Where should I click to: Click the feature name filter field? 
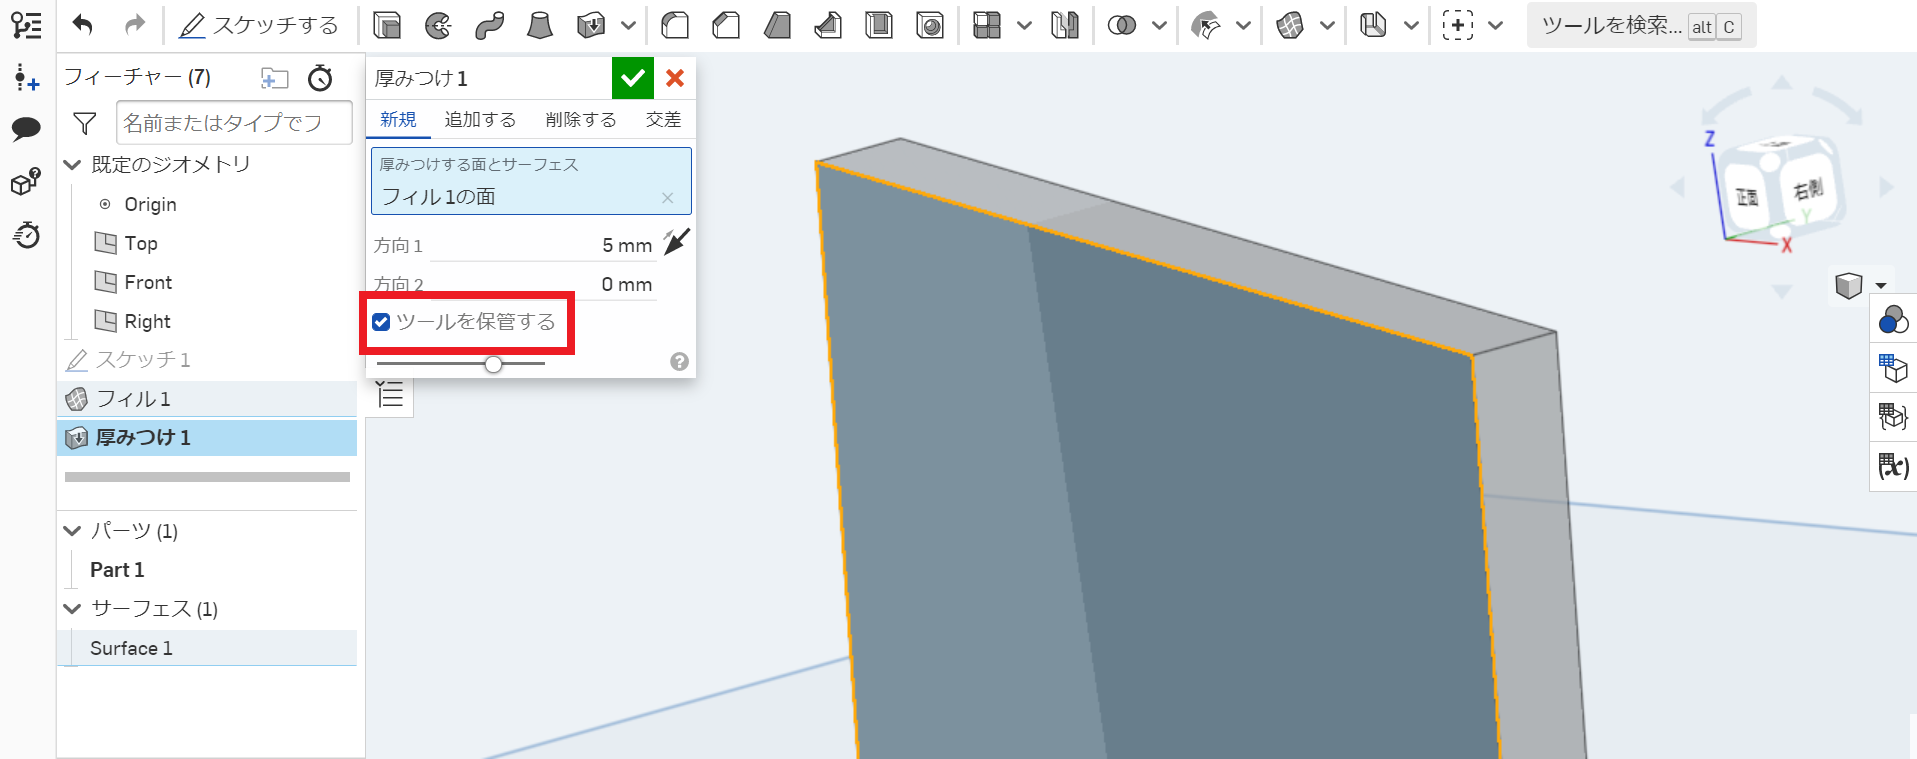(234, 123)
